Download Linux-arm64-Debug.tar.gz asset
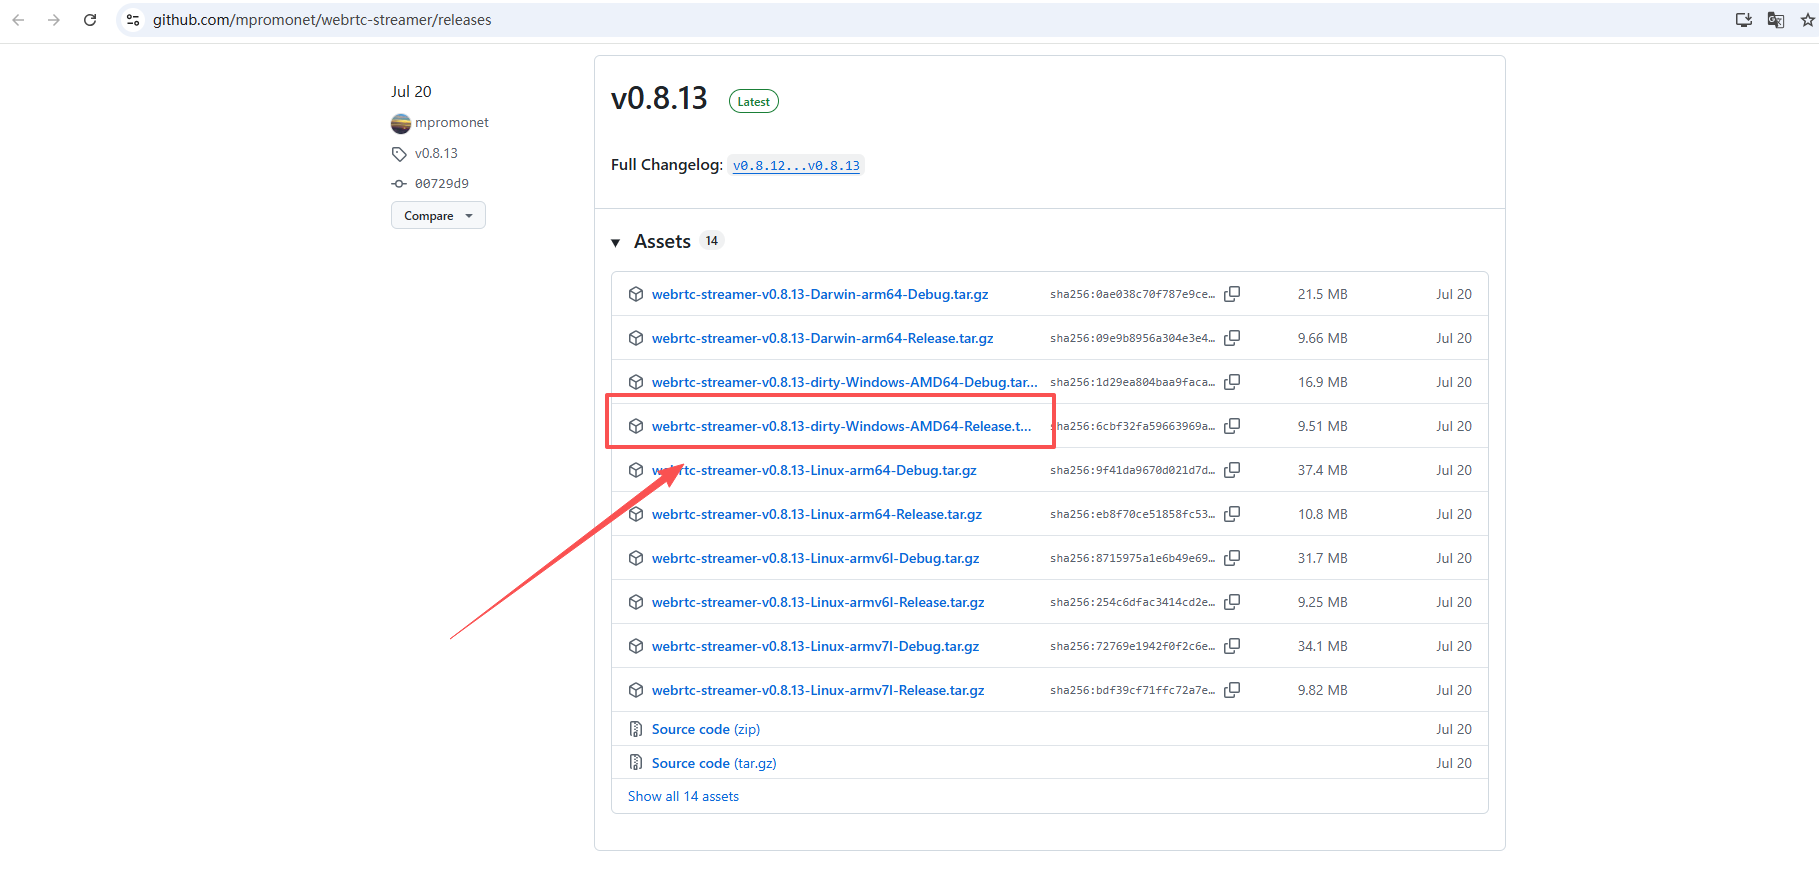This screenshot has width=1819, height=870. (814, 470)
